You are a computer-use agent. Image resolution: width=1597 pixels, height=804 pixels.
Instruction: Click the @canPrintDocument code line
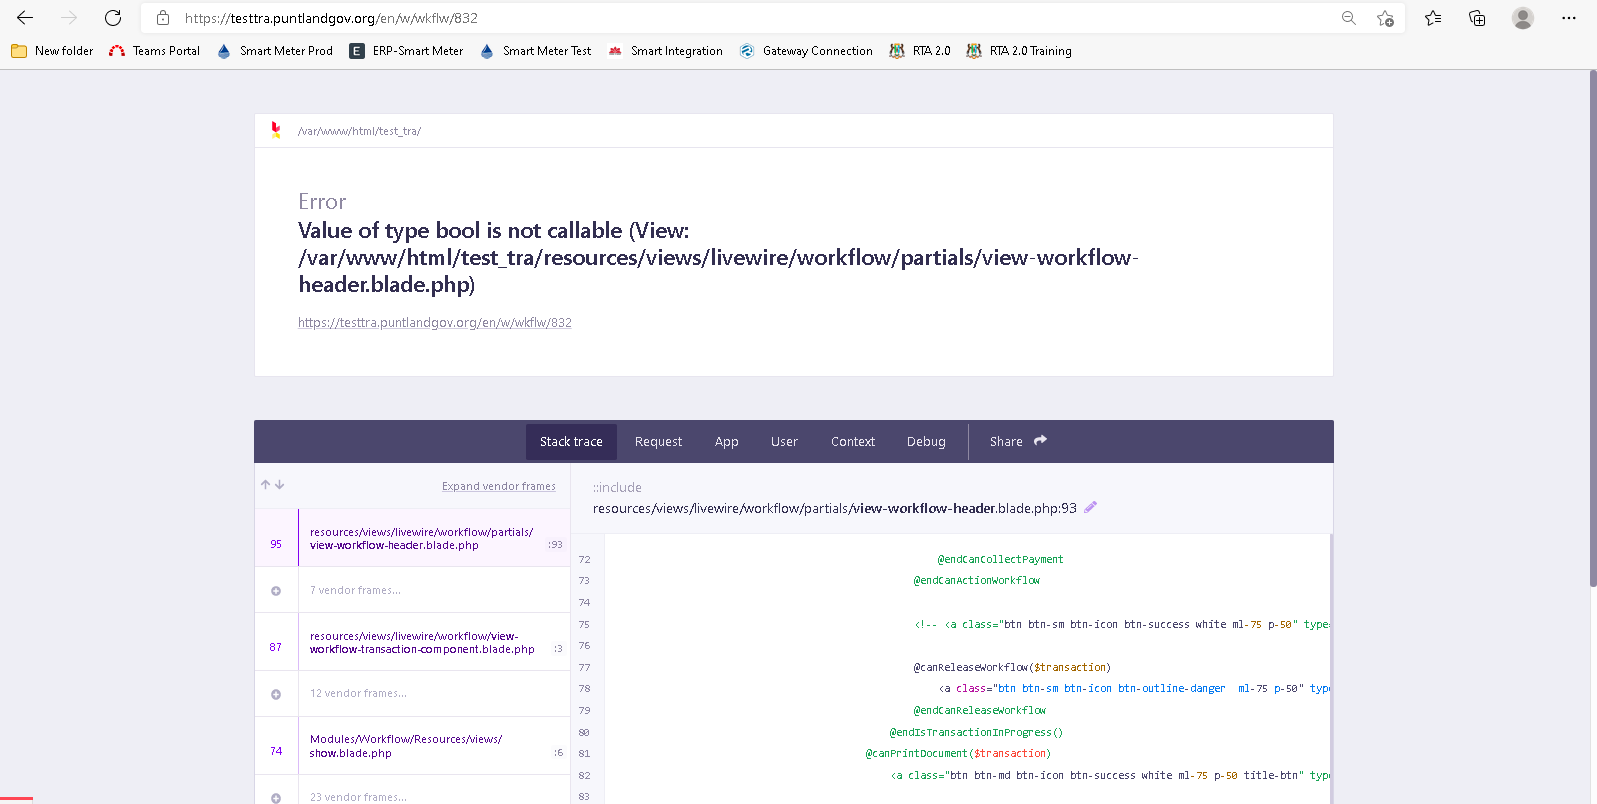pyautogui.click(x=958, y=754)
